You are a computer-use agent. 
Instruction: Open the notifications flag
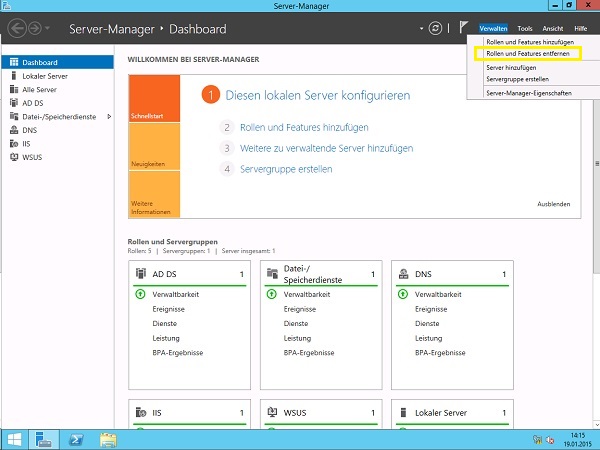(463, 28)
